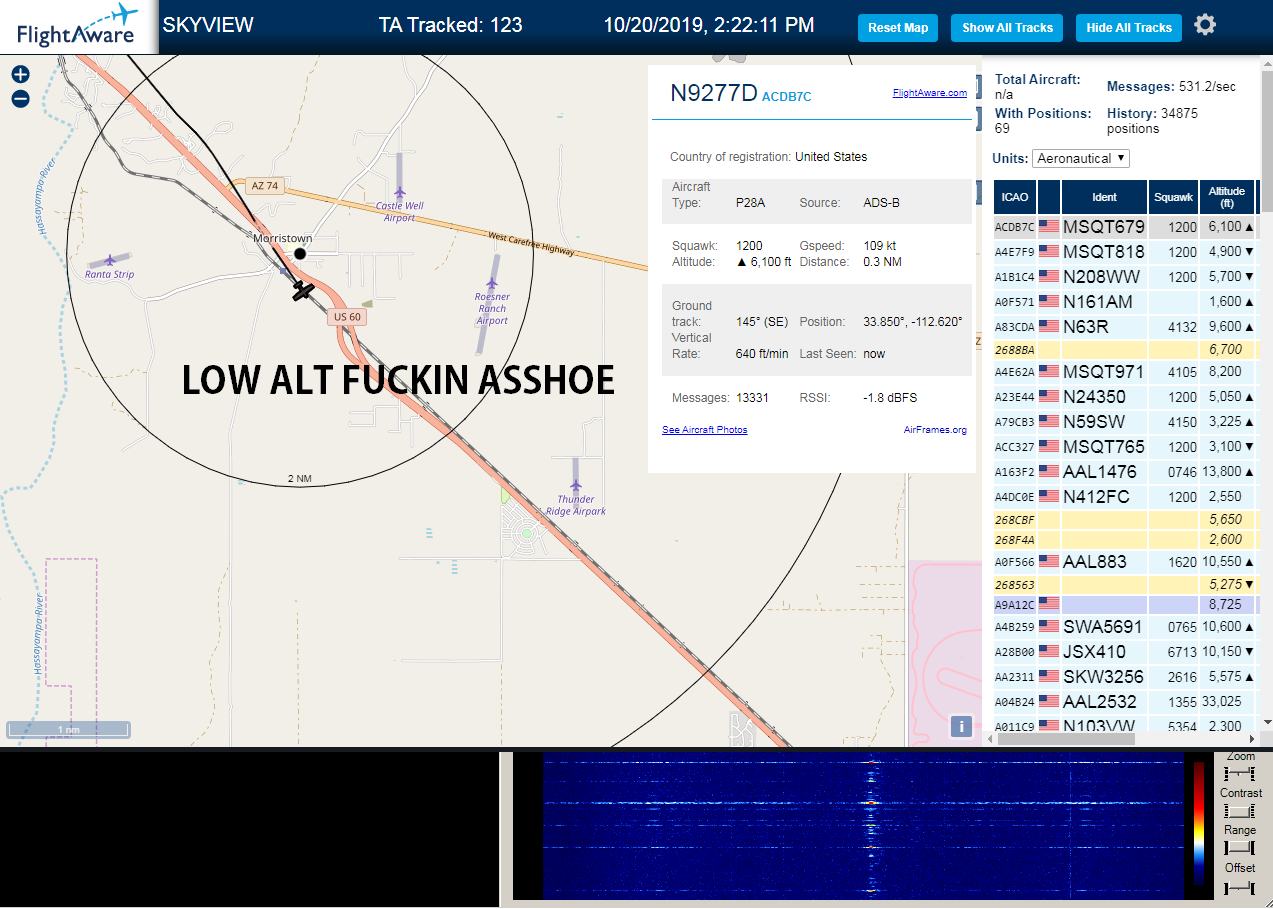
Task: Zoom out on map with minus icon
Action: coord(20,98)
